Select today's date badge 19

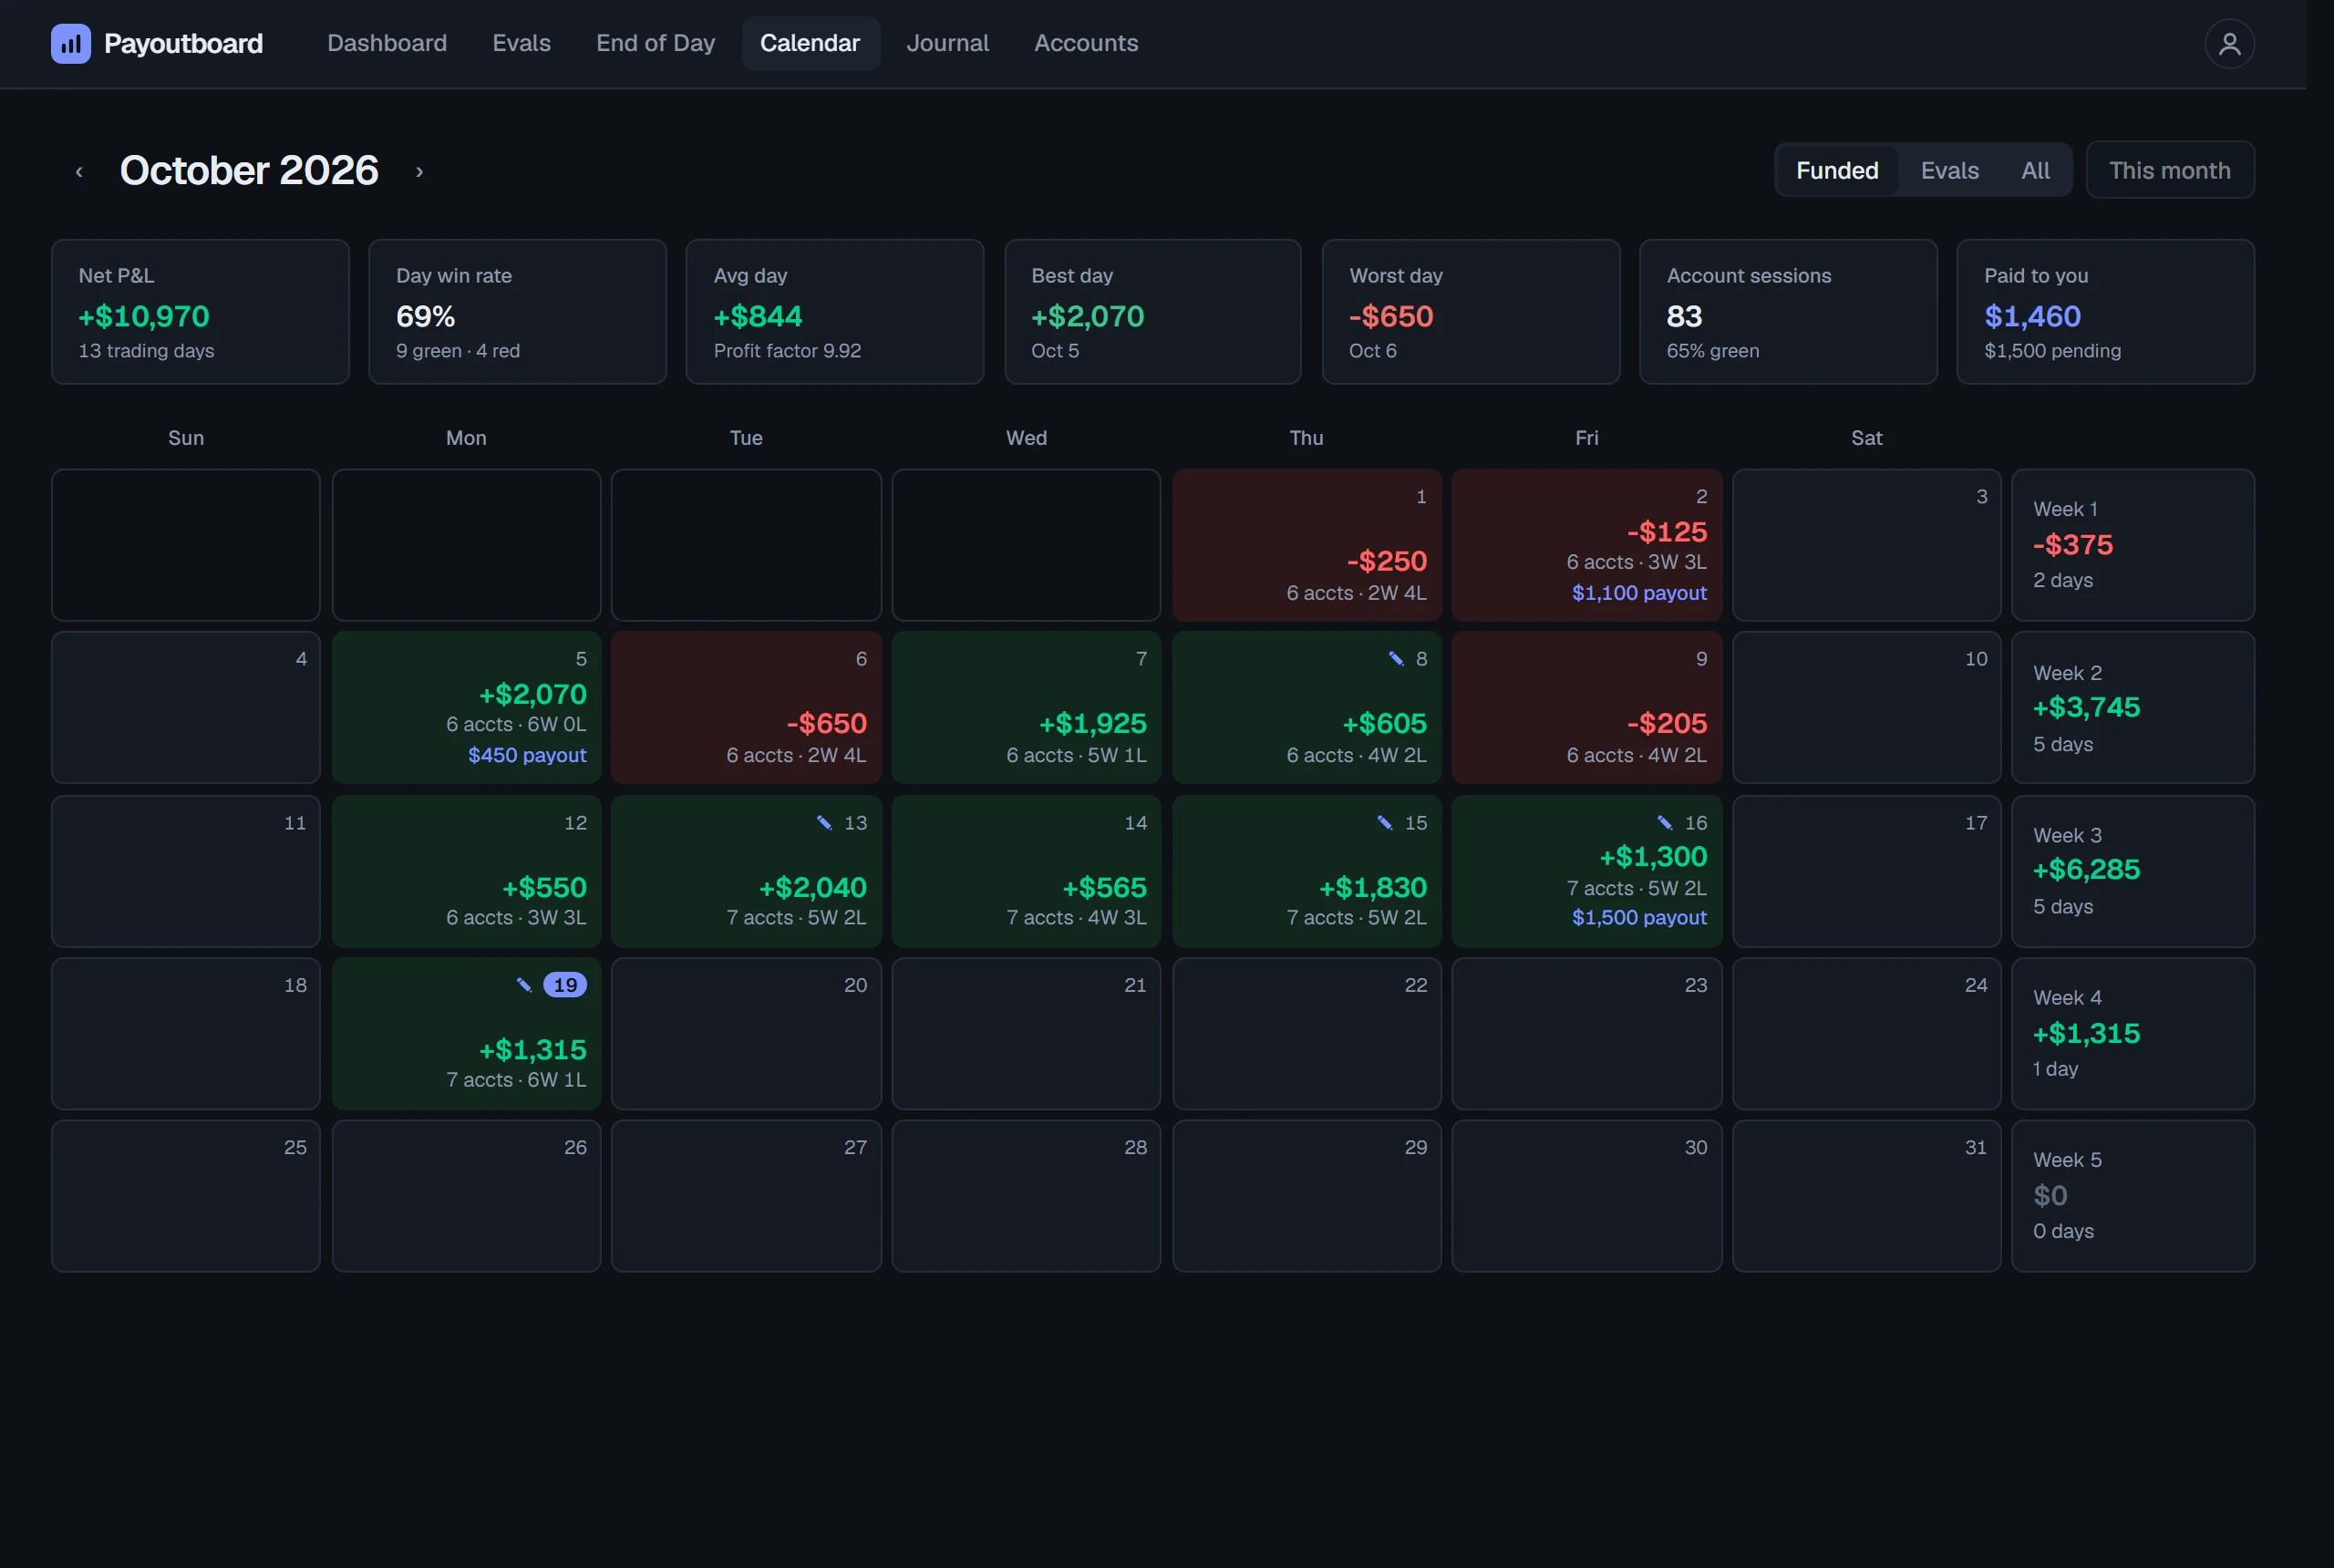pos(565,984)
